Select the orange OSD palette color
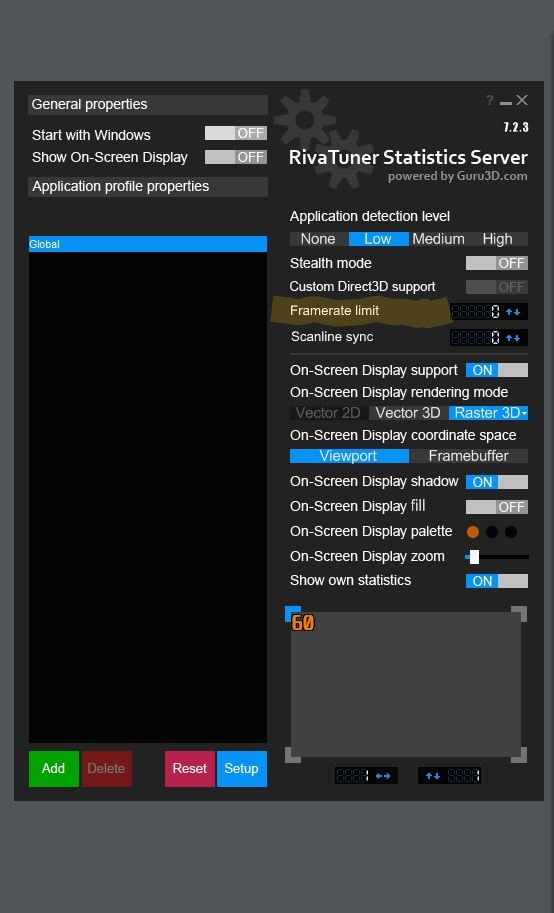 [x=473, y=532]
